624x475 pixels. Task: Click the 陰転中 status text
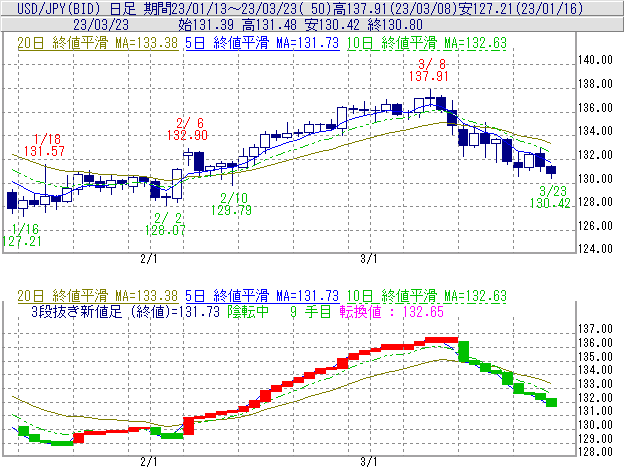[x=248, y=312]
